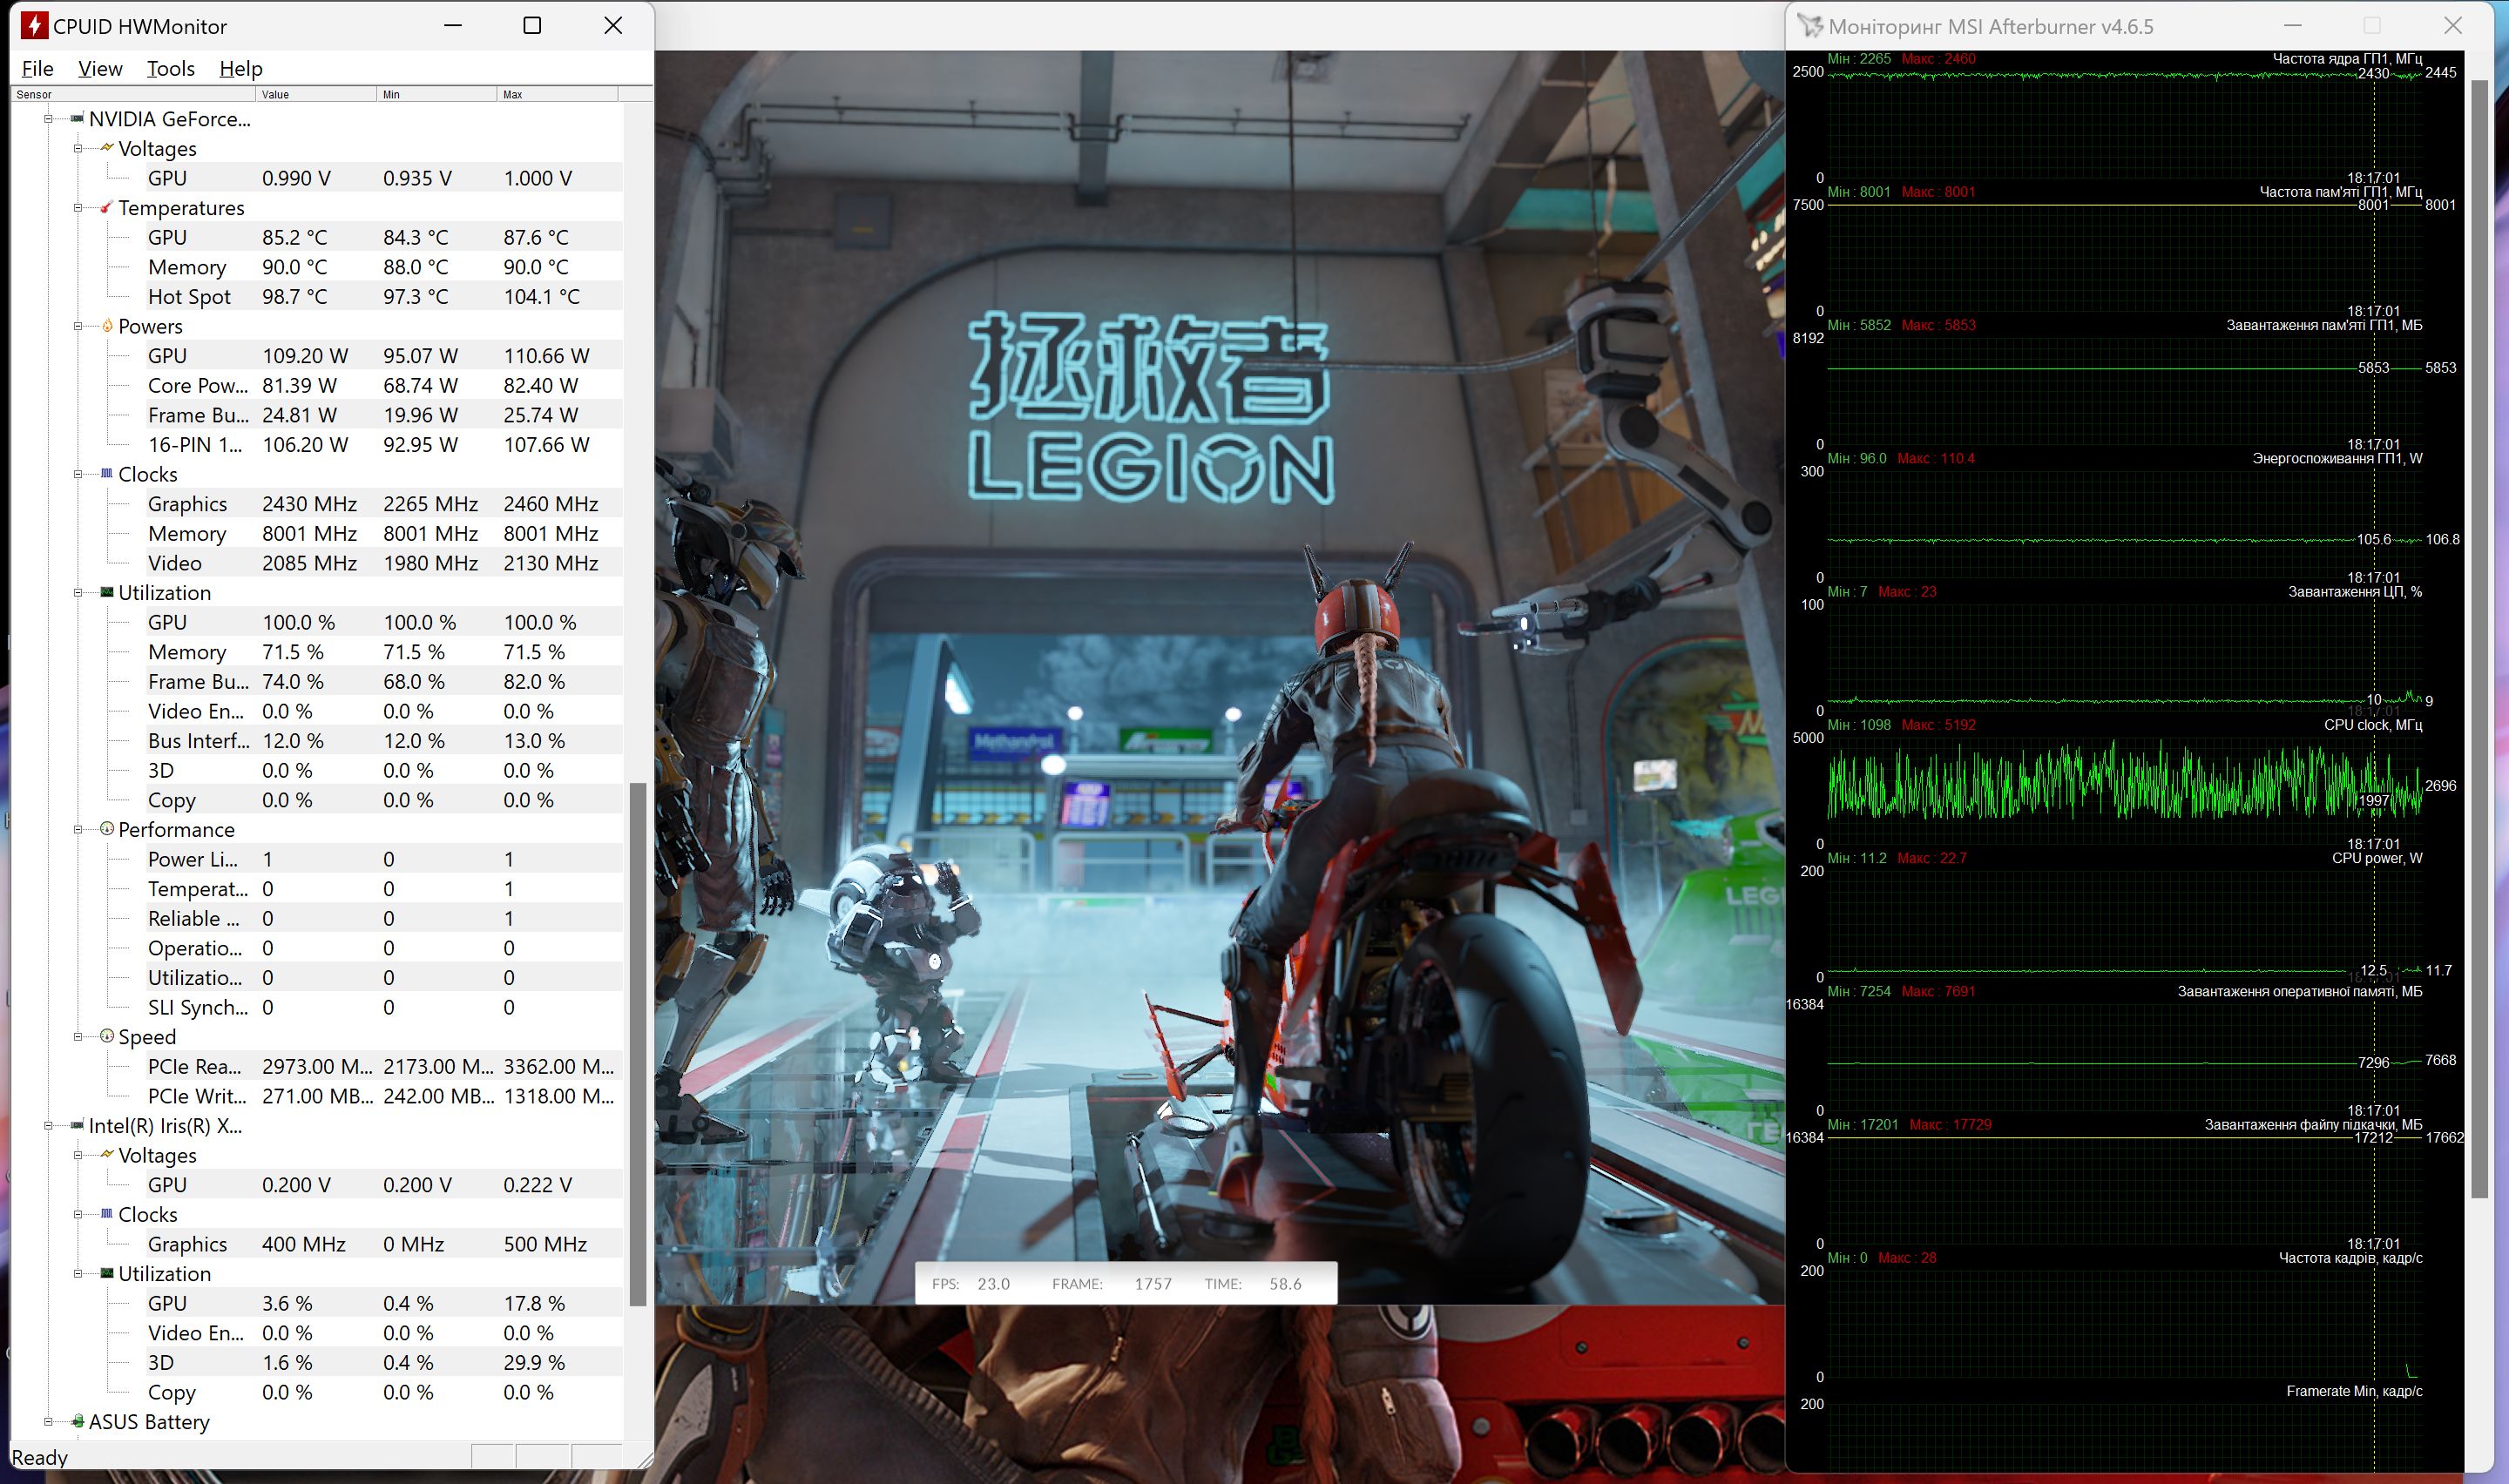Viewport: 2509px width, 1484px height.
Task: Click the NVIDIA Clocks chip icon
Action: pos(107,474)
